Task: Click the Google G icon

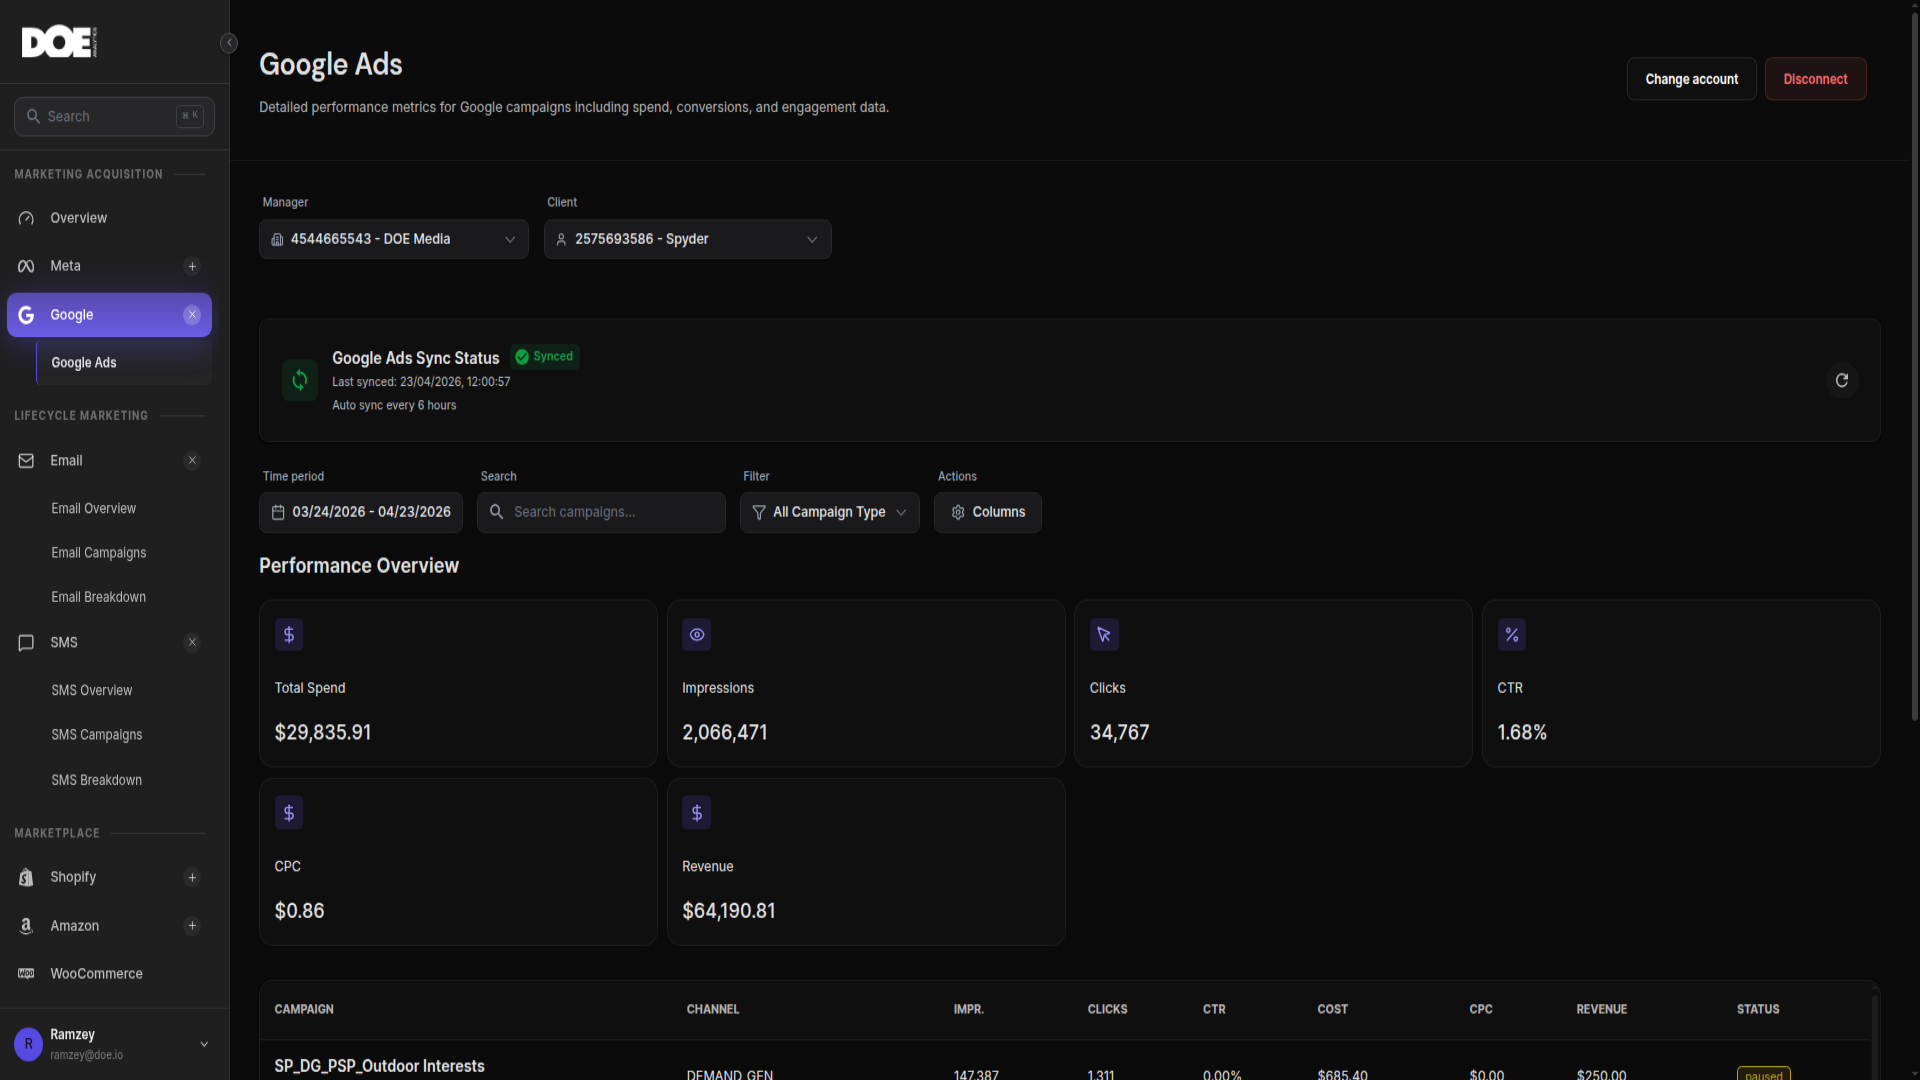Action: (x=26, y=315)
